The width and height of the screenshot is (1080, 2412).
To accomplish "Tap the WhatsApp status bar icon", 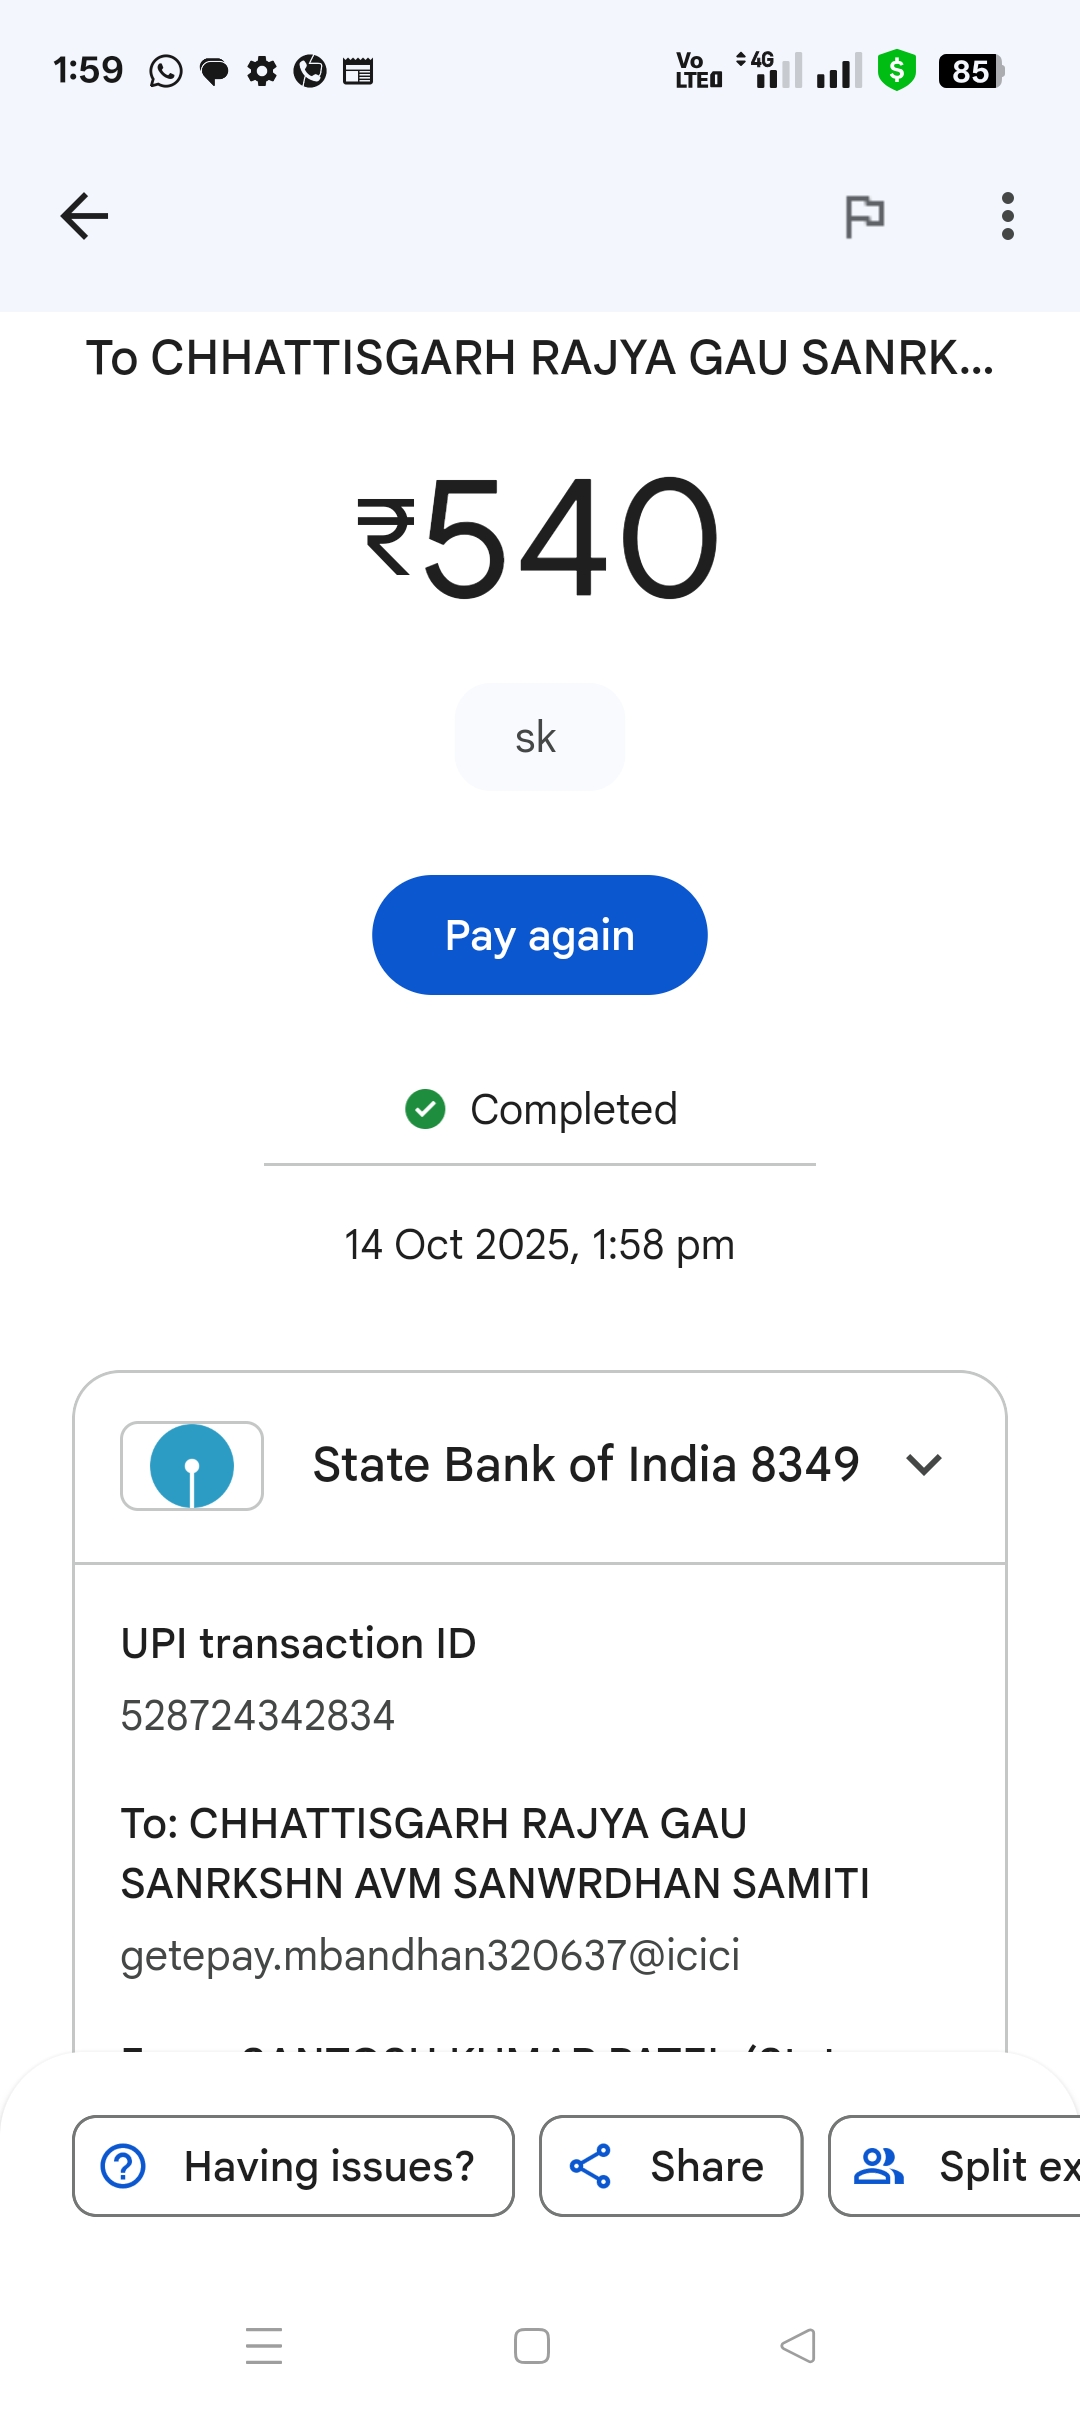I will (x=166, y=72).
